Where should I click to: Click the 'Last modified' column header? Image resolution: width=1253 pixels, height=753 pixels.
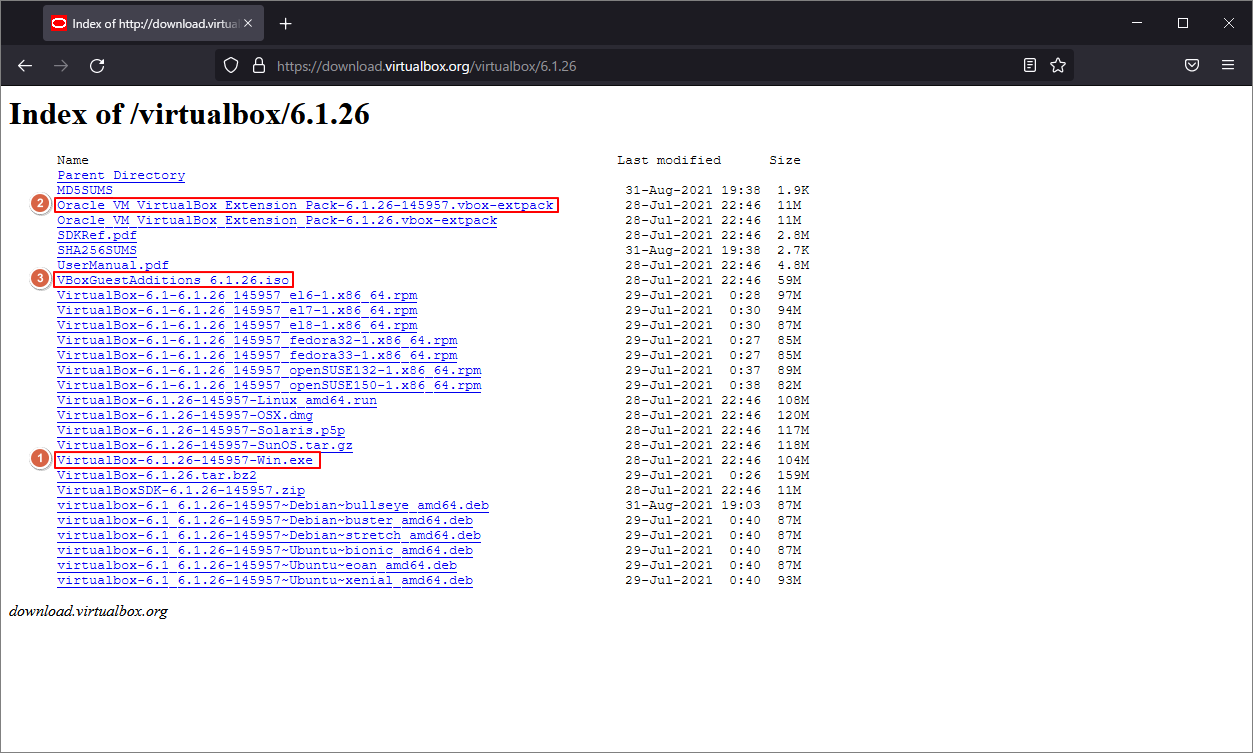[x=669, y=160]
